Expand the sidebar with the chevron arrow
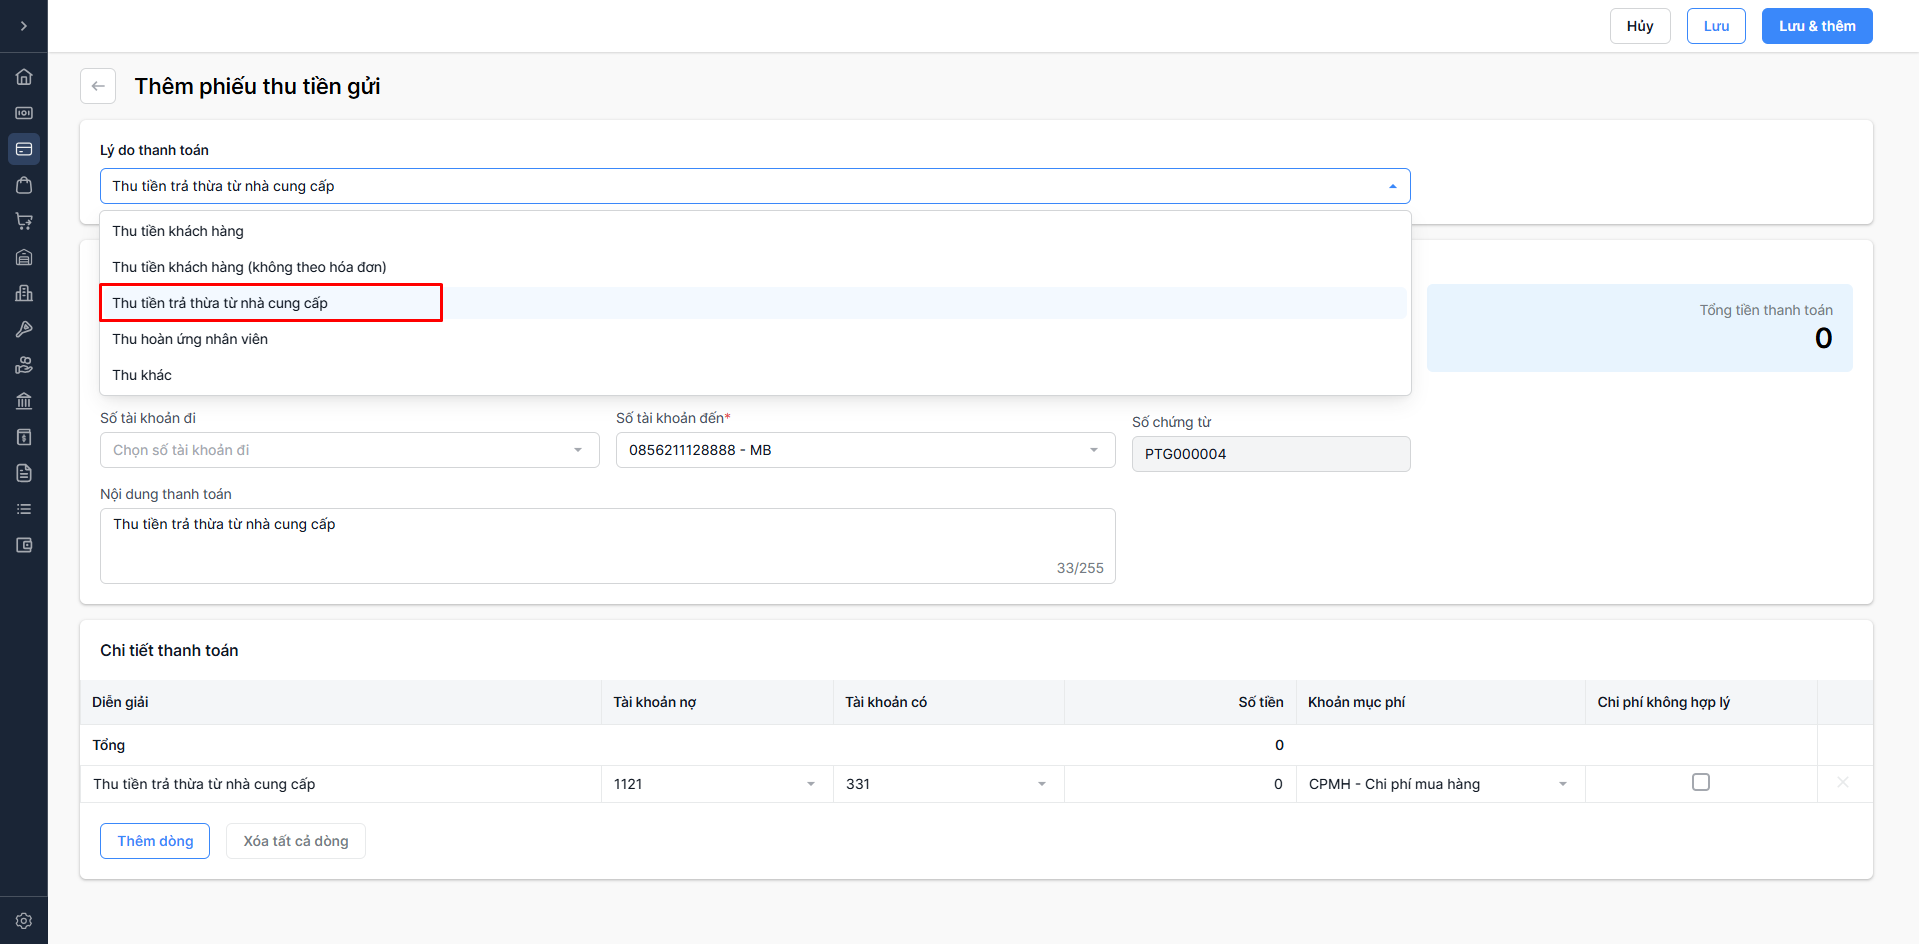Screen dimensions: 1919x944 [24, 26]
